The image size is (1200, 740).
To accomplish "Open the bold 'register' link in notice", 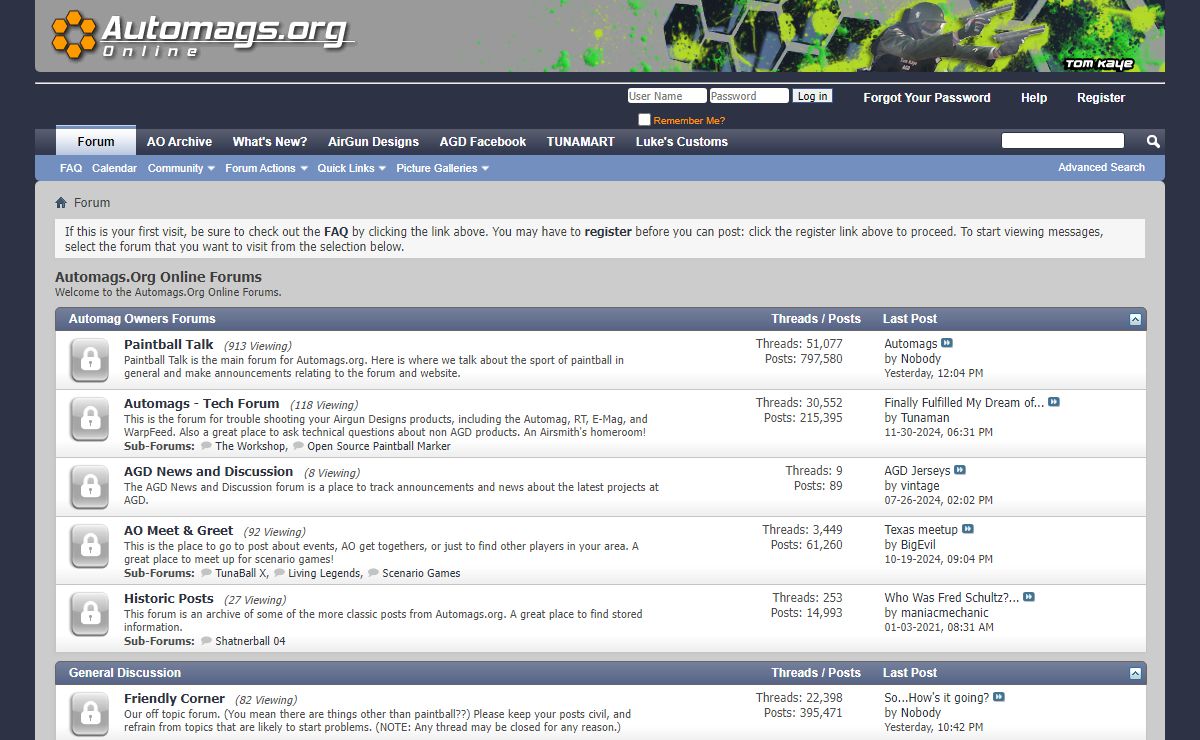I will pos(608,231).
